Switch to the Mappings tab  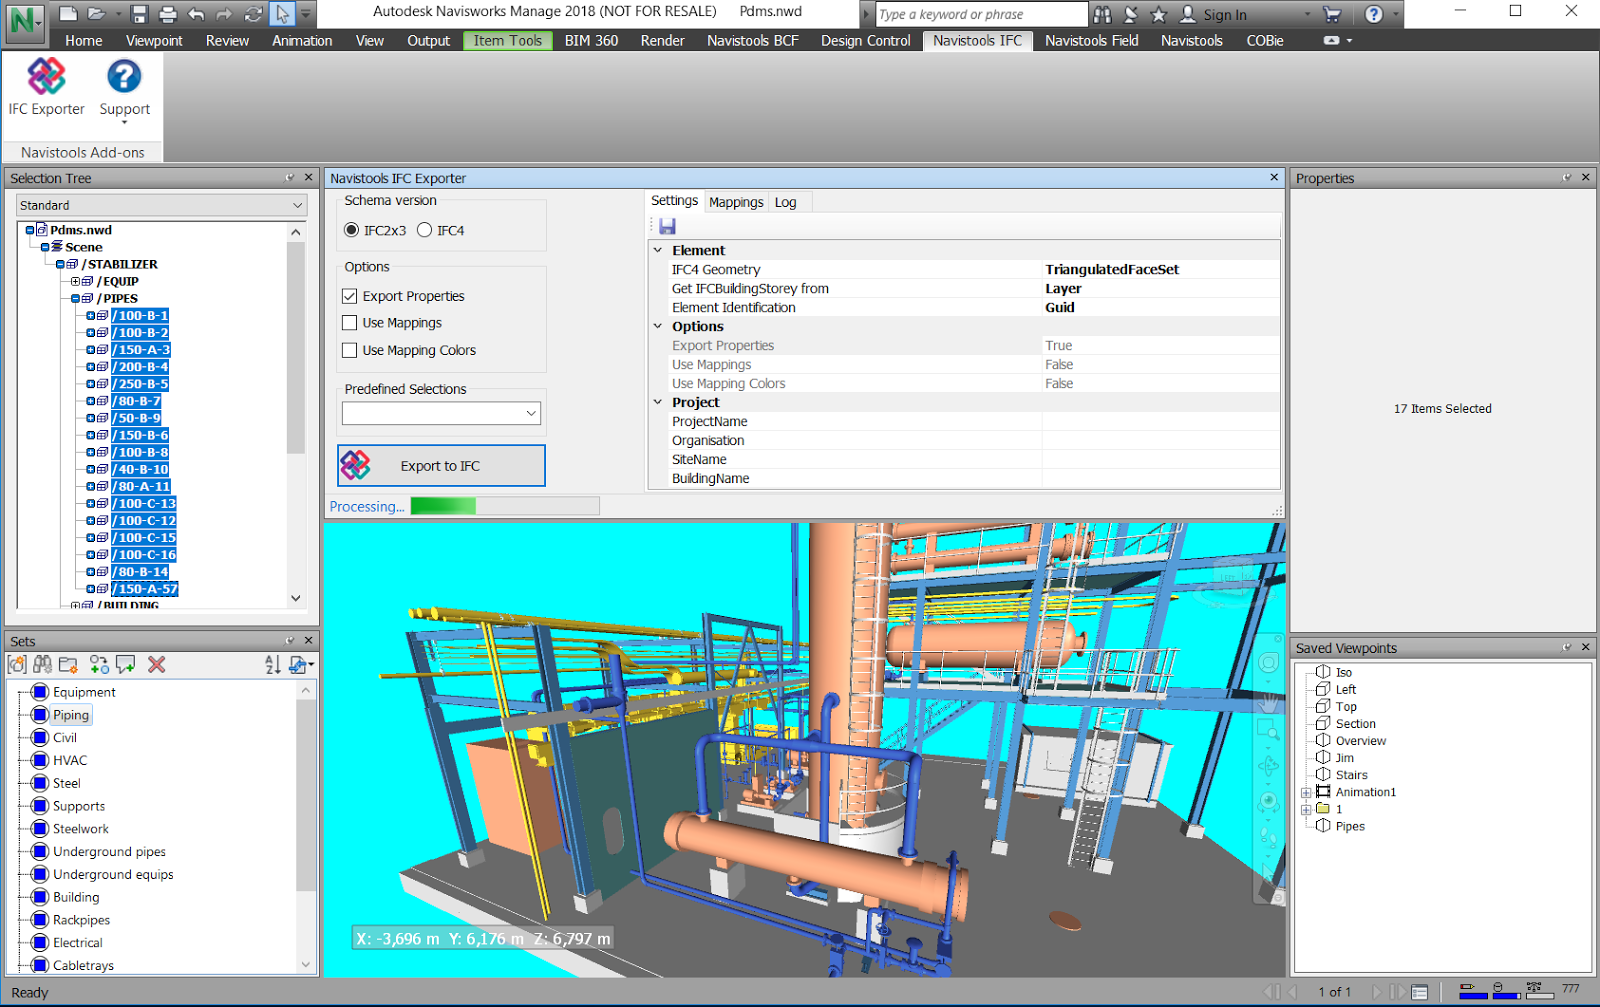[x=736, y=202]
